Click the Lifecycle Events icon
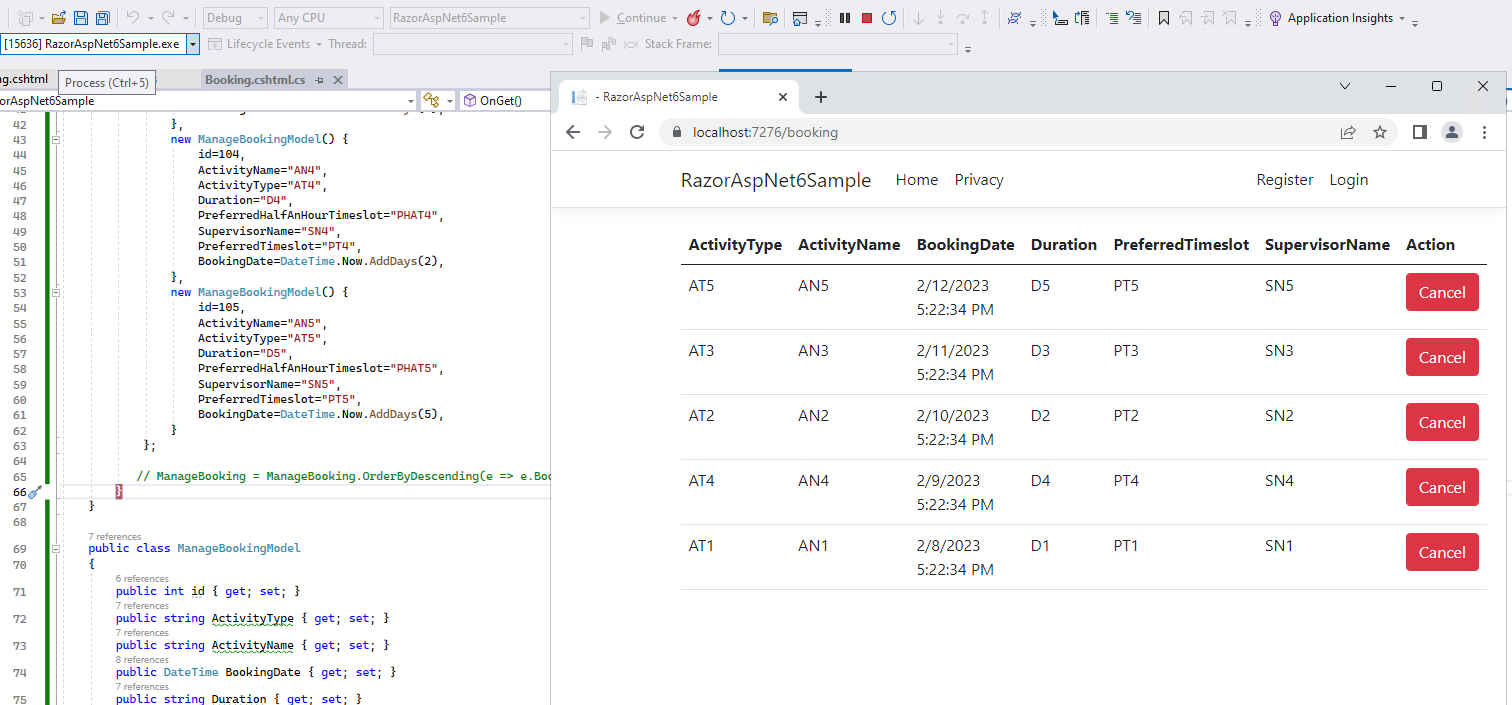 click(x=215, y=44)
